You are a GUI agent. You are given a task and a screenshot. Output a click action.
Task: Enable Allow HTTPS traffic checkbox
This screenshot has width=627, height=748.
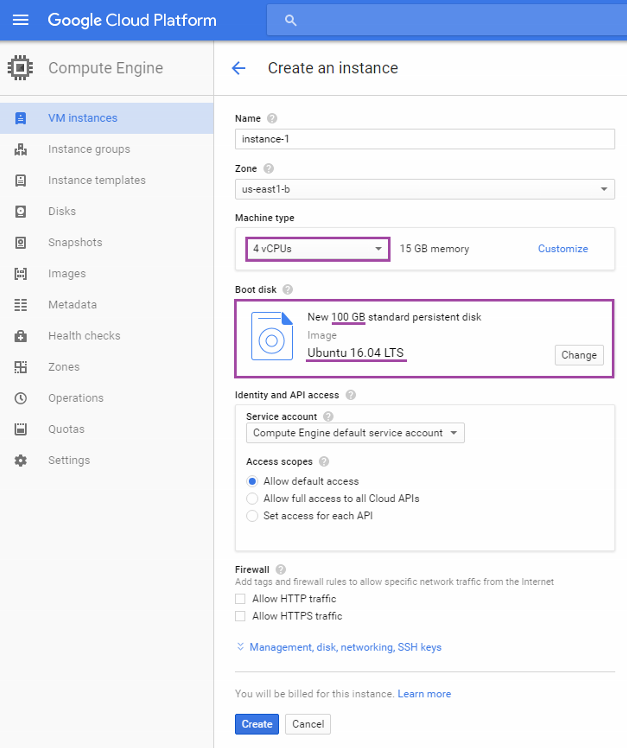[x=240, y=616]
